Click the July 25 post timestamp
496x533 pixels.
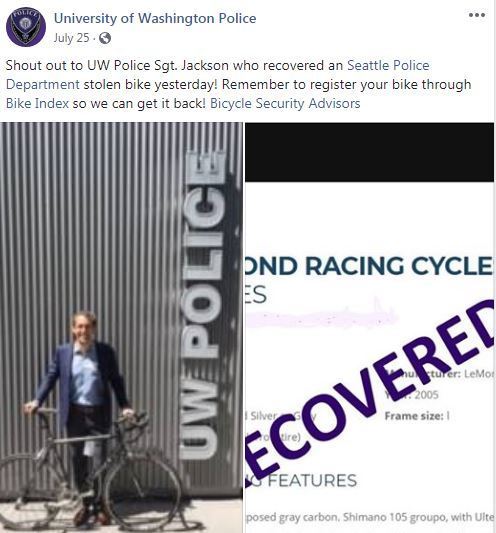[x=71, y=38]
